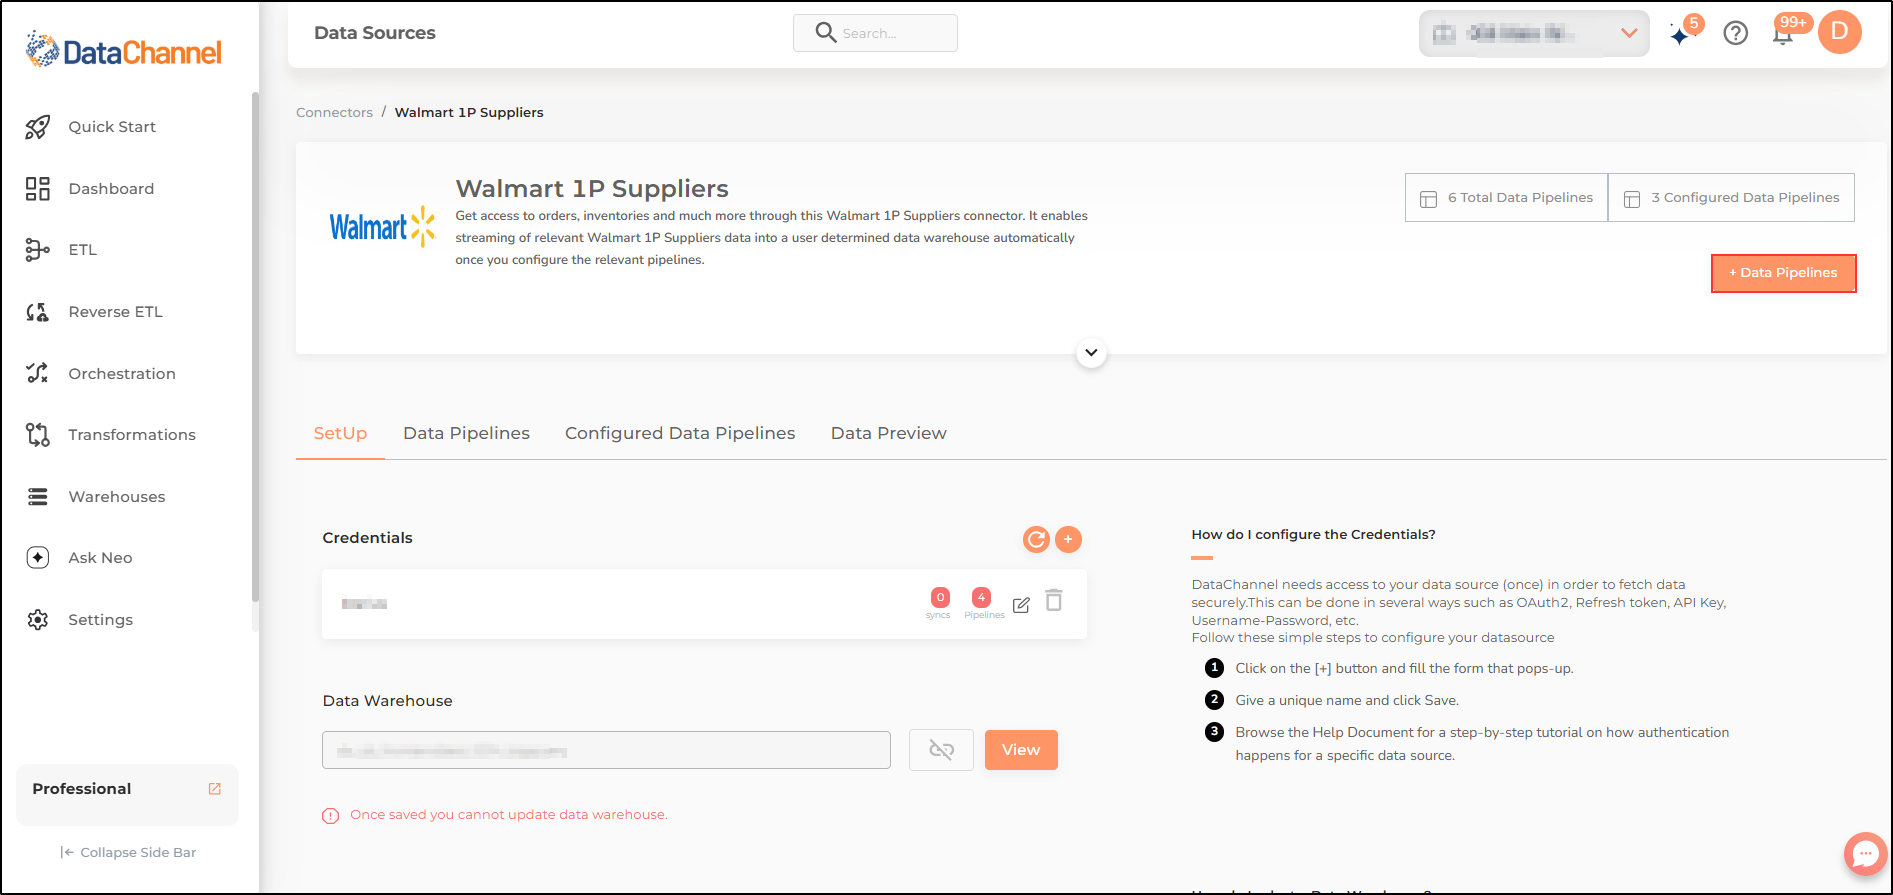Click the + Data Pipelines button
This screenshot has width=1893, height=895.
pos(1783,273)
